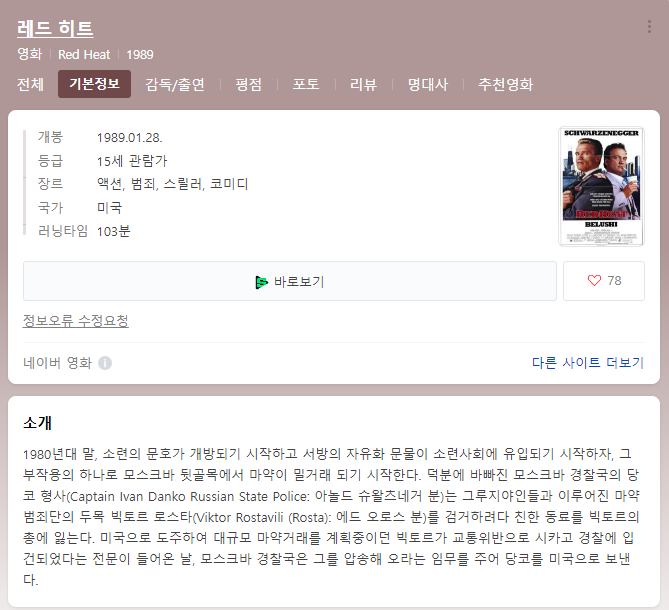Click the 1989 year label in header
669x610 pixels.
pyautogui.click(x=140, y=54)
